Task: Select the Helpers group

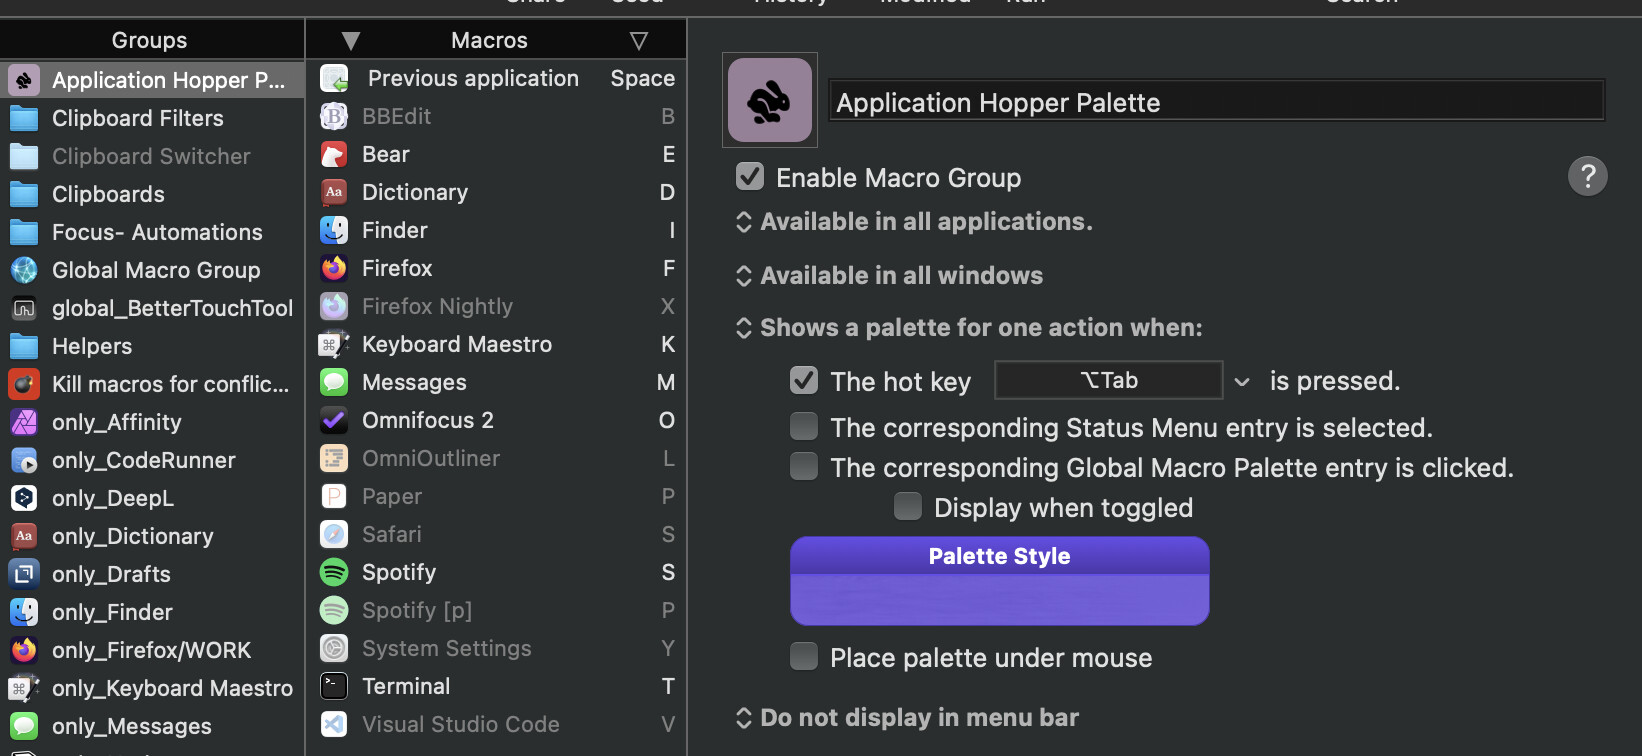Action: click(152, 346)
